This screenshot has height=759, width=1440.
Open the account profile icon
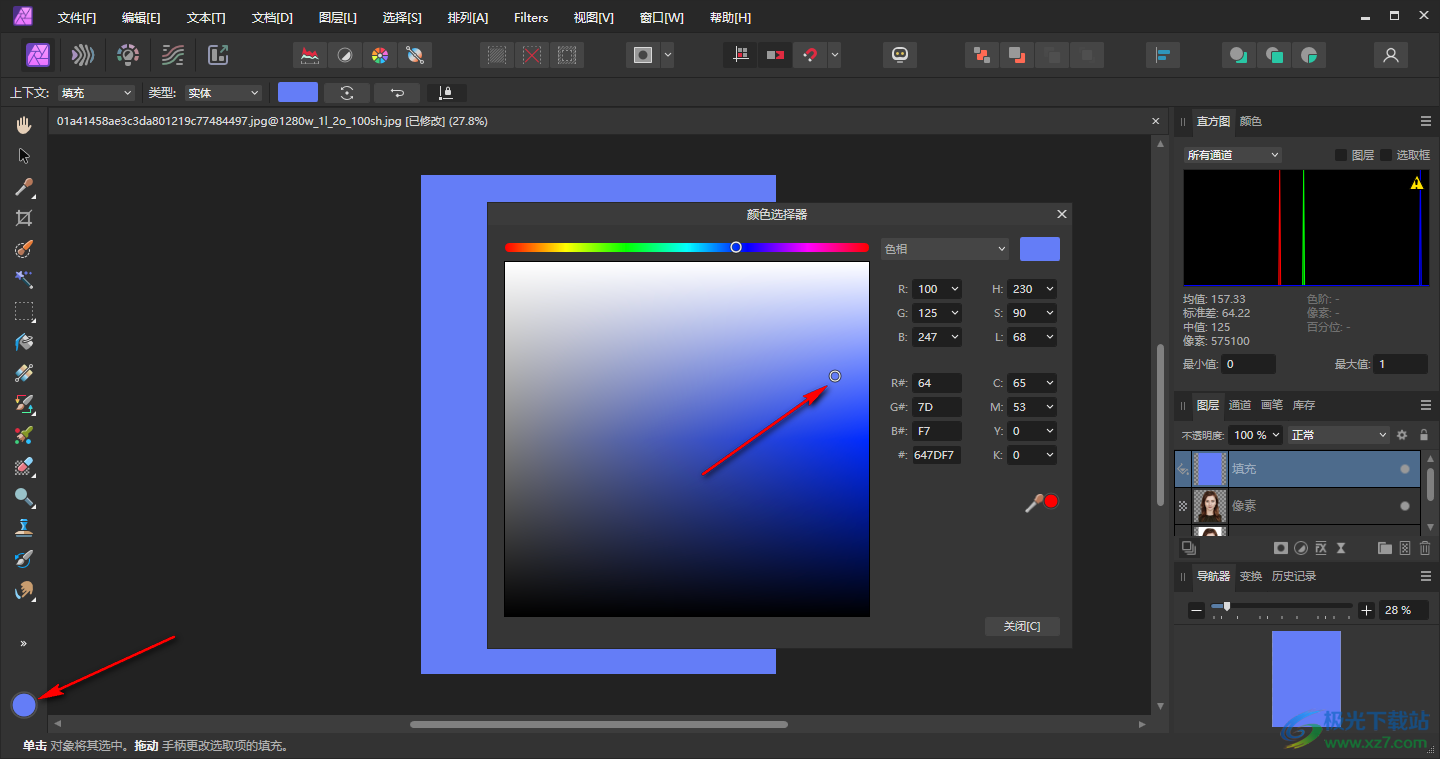[x=1390, y=55]
